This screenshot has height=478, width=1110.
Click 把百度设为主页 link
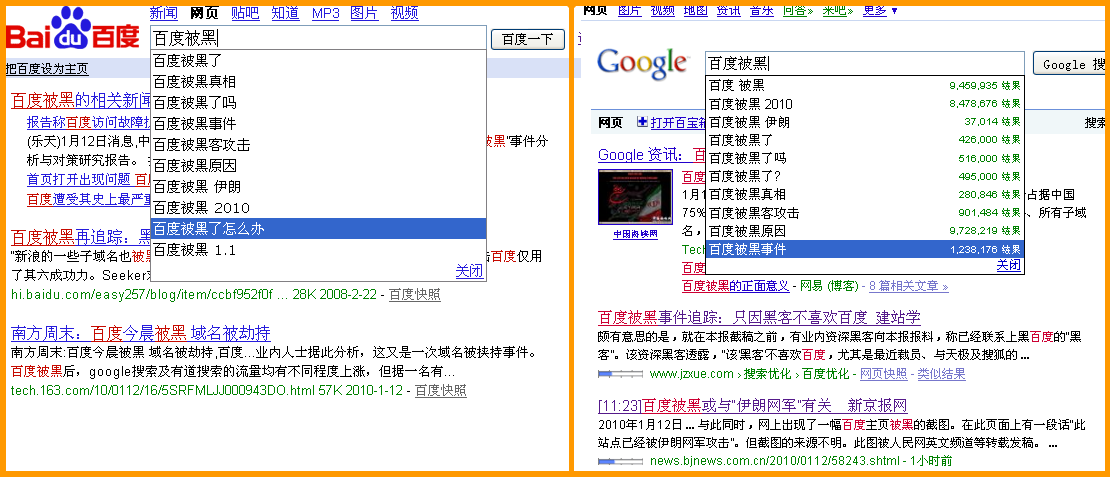pyautogui.click(x=47, y=69)
